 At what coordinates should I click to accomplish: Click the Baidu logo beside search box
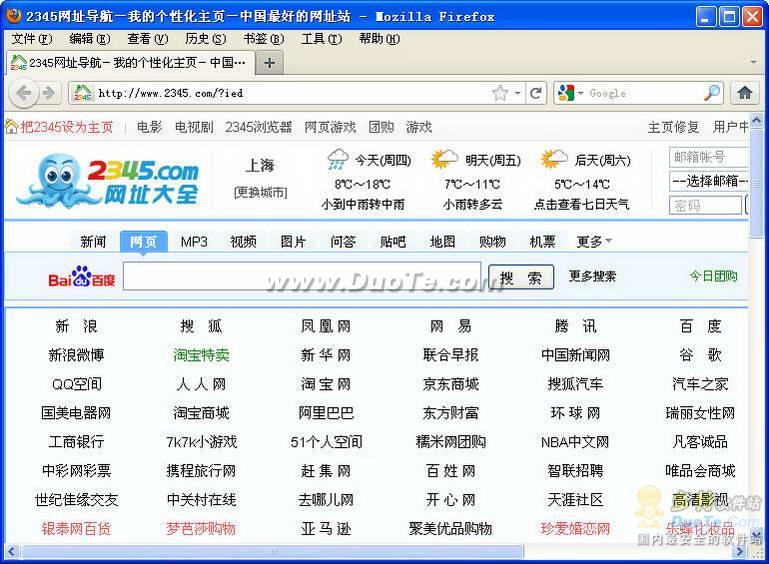click(x=82, y=277)
